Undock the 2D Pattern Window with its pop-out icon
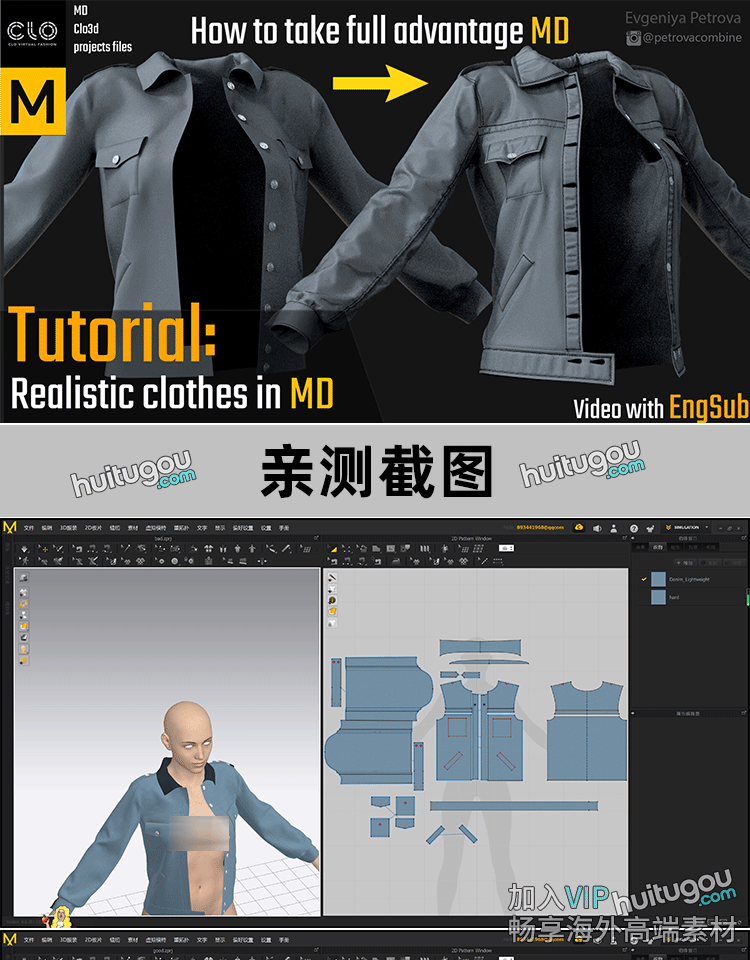Image resolution: width=750 pixels, height=960 pixels. tap(624, 538)
